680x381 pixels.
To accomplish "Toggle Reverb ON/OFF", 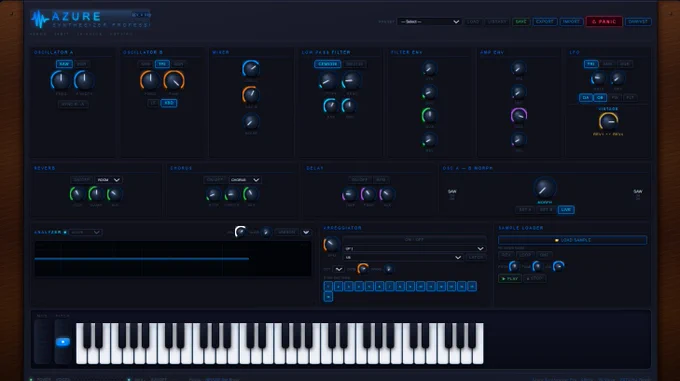I will [81, 180].
